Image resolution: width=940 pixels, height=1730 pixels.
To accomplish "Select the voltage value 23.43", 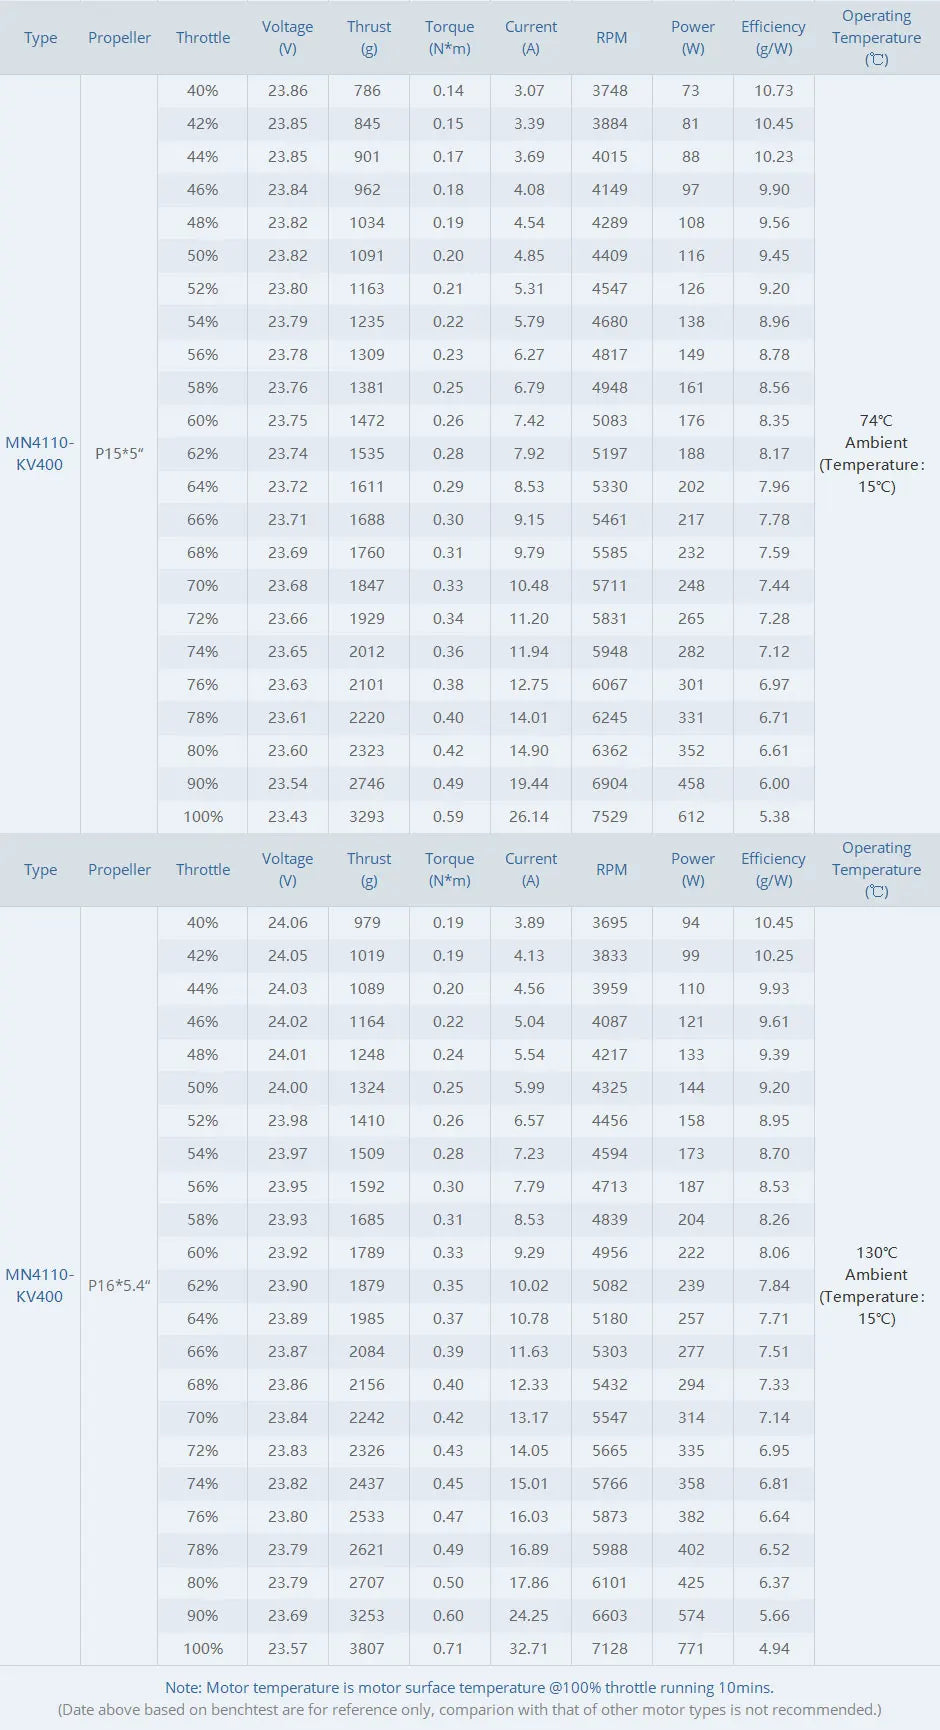I will [288, 816].
